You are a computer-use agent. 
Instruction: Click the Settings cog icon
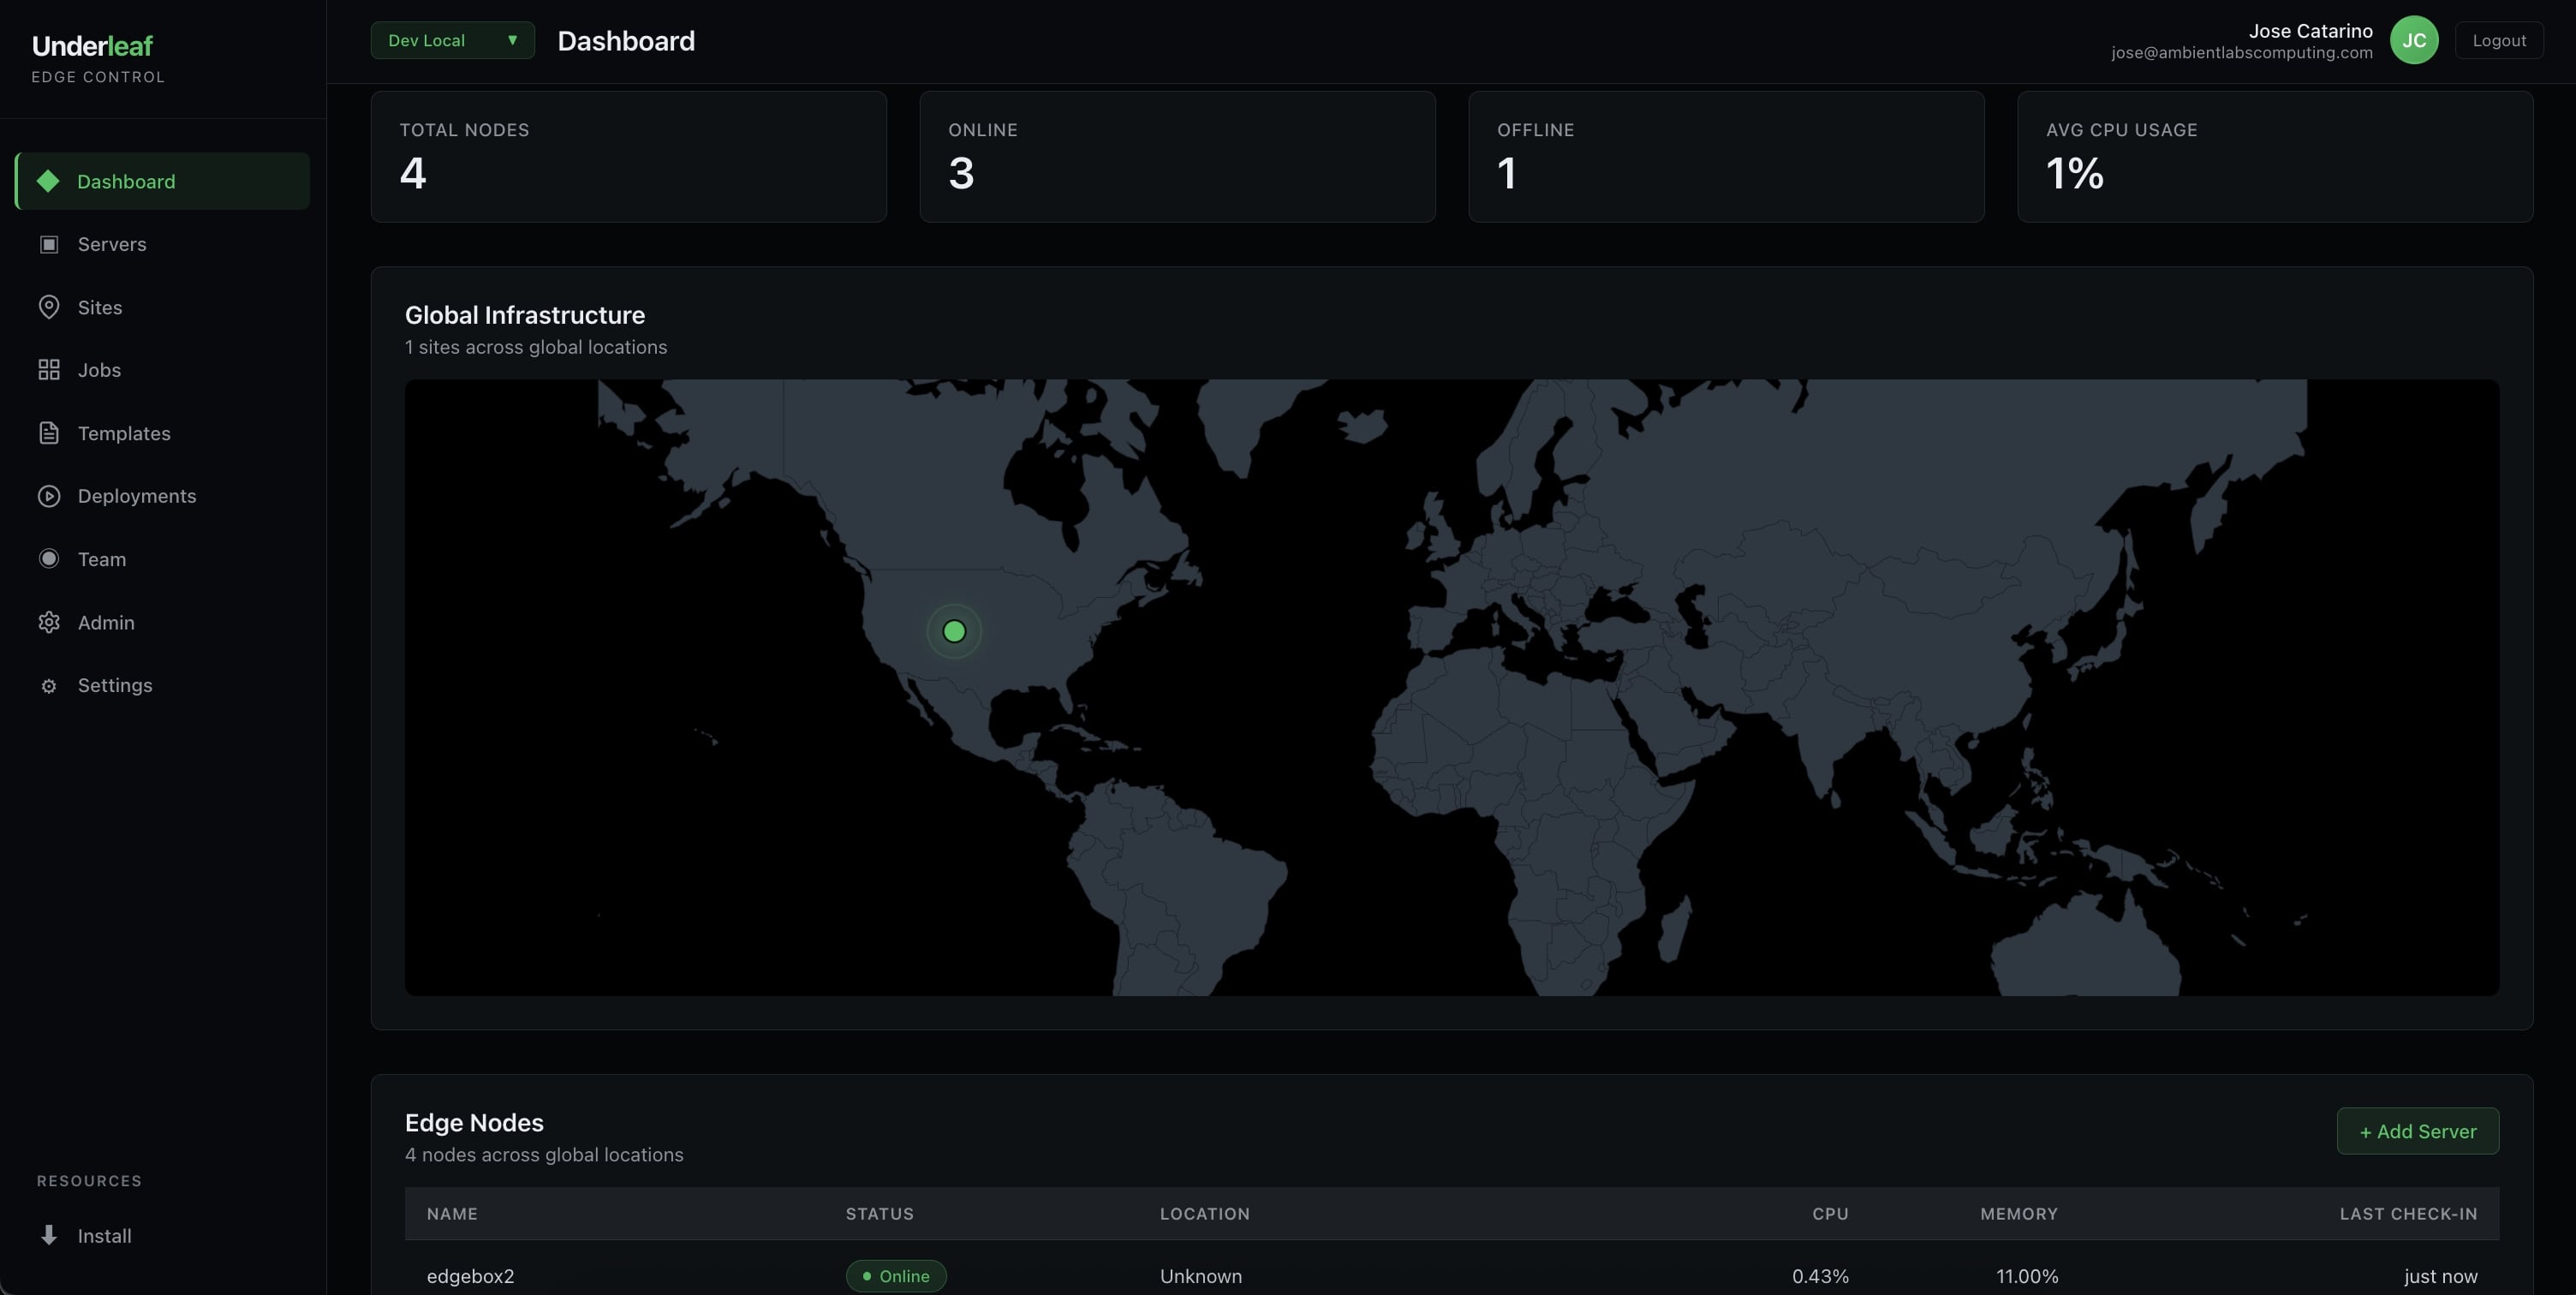(48, 686)
